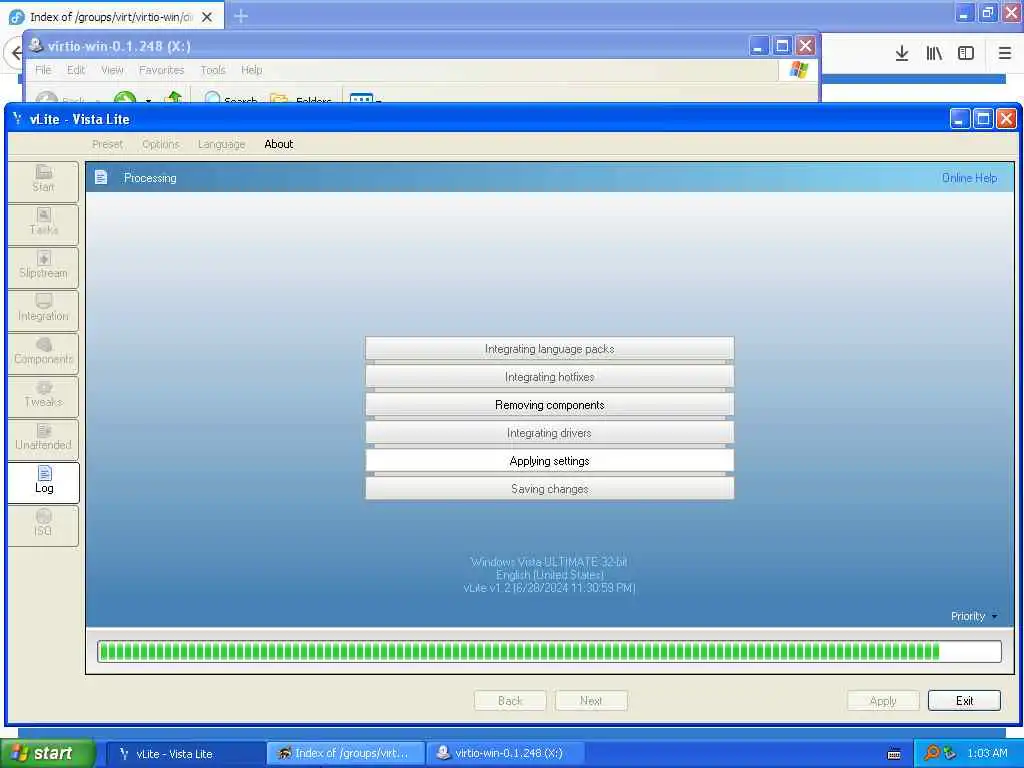Image resolution: width=1024 pixels, height=768 pixels.
Task: Click the green Forward arrow in Explorer
Action: (x=125, y=97)
